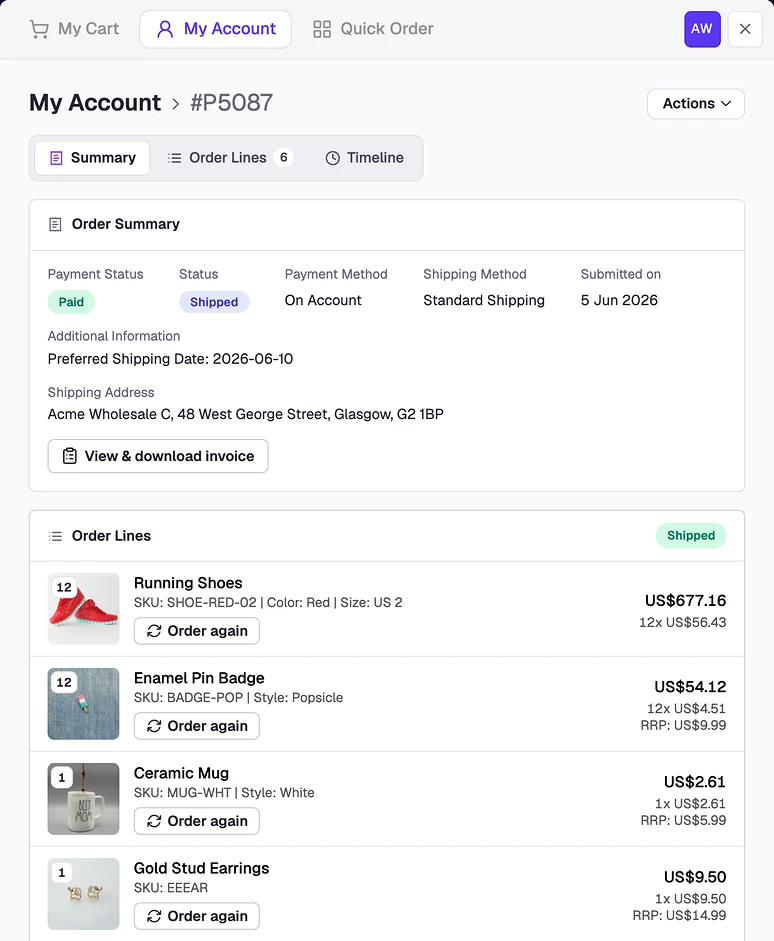Close the account panel with X
The height and width of the screenshot is (941, 774).
(x=745, y=29)
